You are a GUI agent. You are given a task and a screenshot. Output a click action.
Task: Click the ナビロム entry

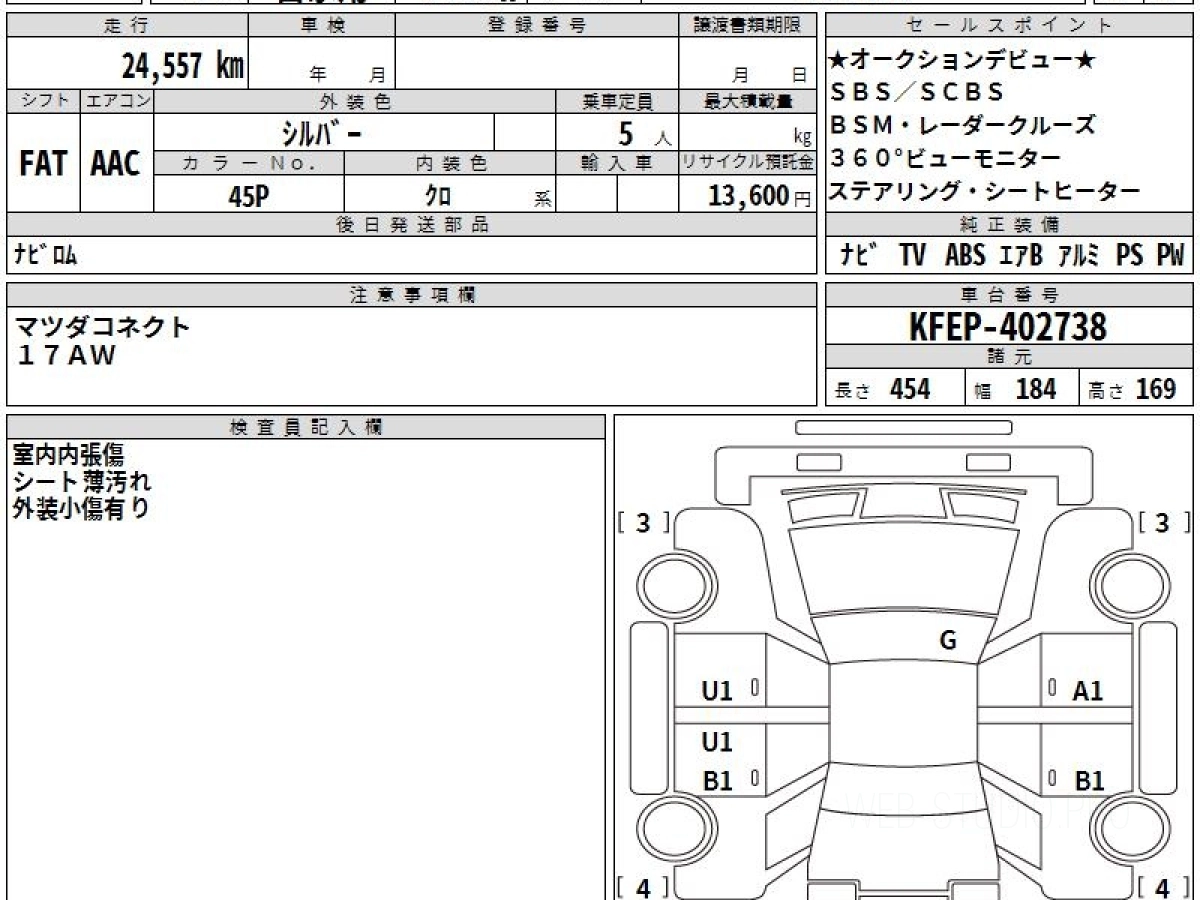pos(45,255)
